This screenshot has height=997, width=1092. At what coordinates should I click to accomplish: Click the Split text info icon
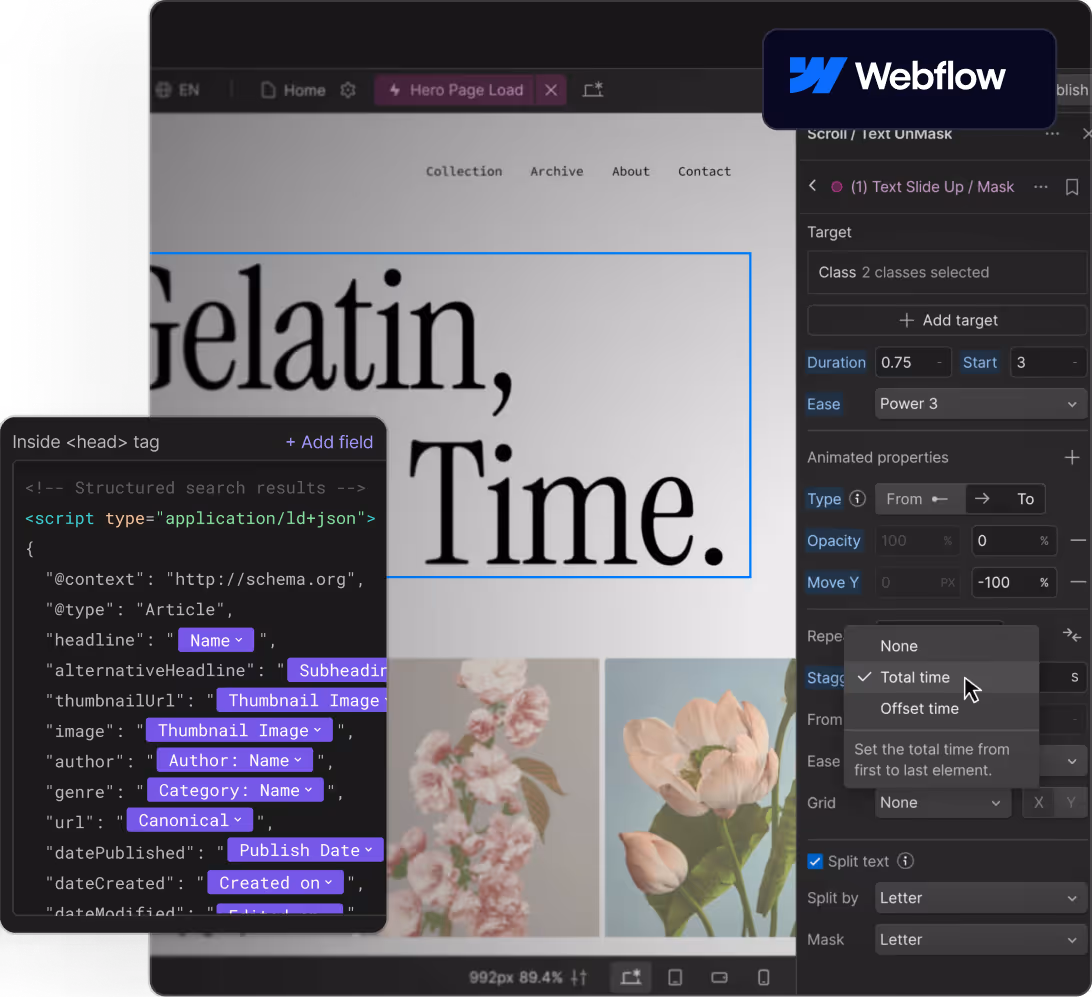(x=905, y=861)
